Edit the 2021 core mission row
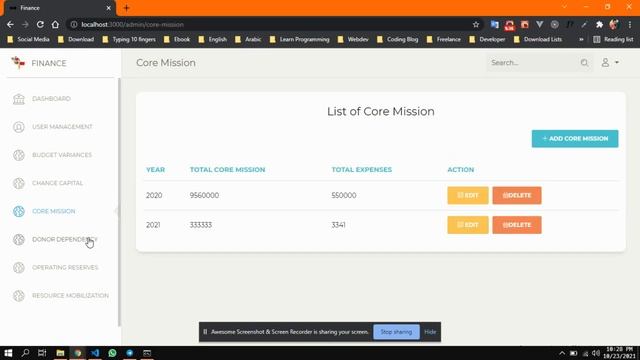640x360 pixels. pos(468,225)
